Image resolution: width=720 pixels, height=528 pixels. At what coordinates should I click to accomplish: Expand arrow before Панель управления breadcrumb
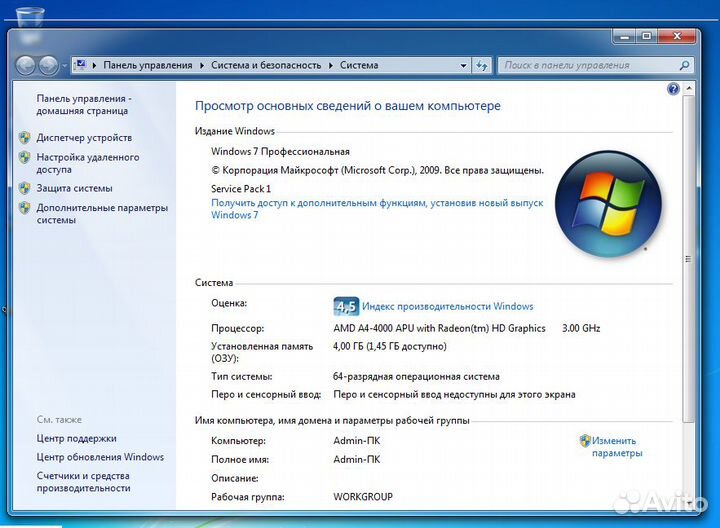94,66
